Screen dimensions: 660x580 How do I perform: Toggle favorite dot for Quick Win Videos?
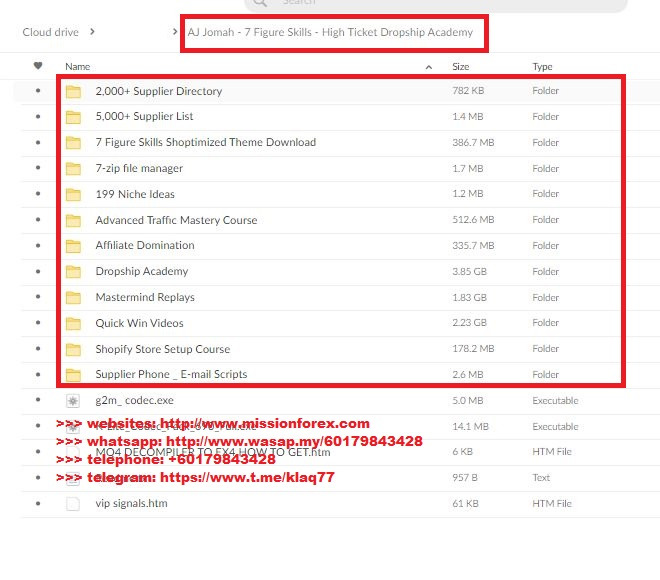click(38, 324)
